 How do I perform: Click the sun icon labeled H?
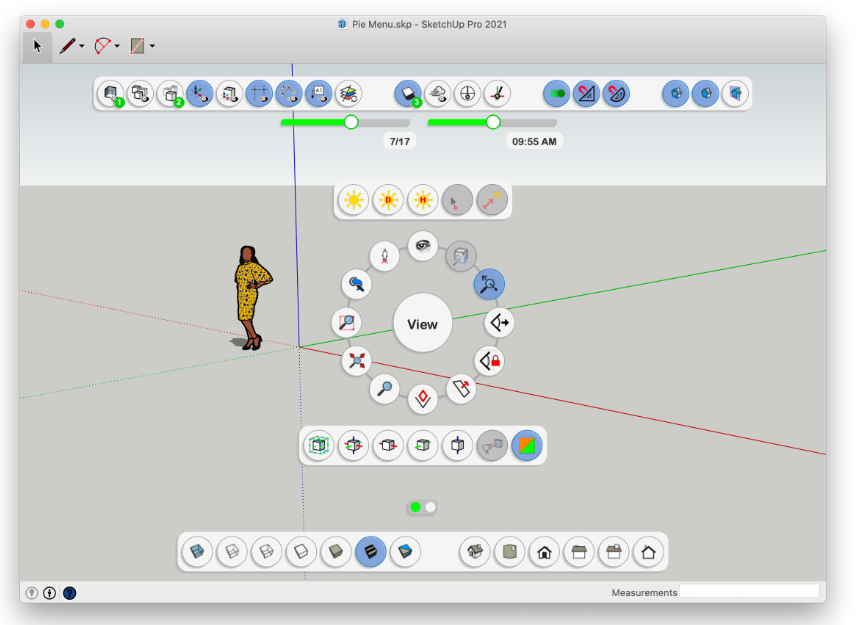[x=423, y=200]
